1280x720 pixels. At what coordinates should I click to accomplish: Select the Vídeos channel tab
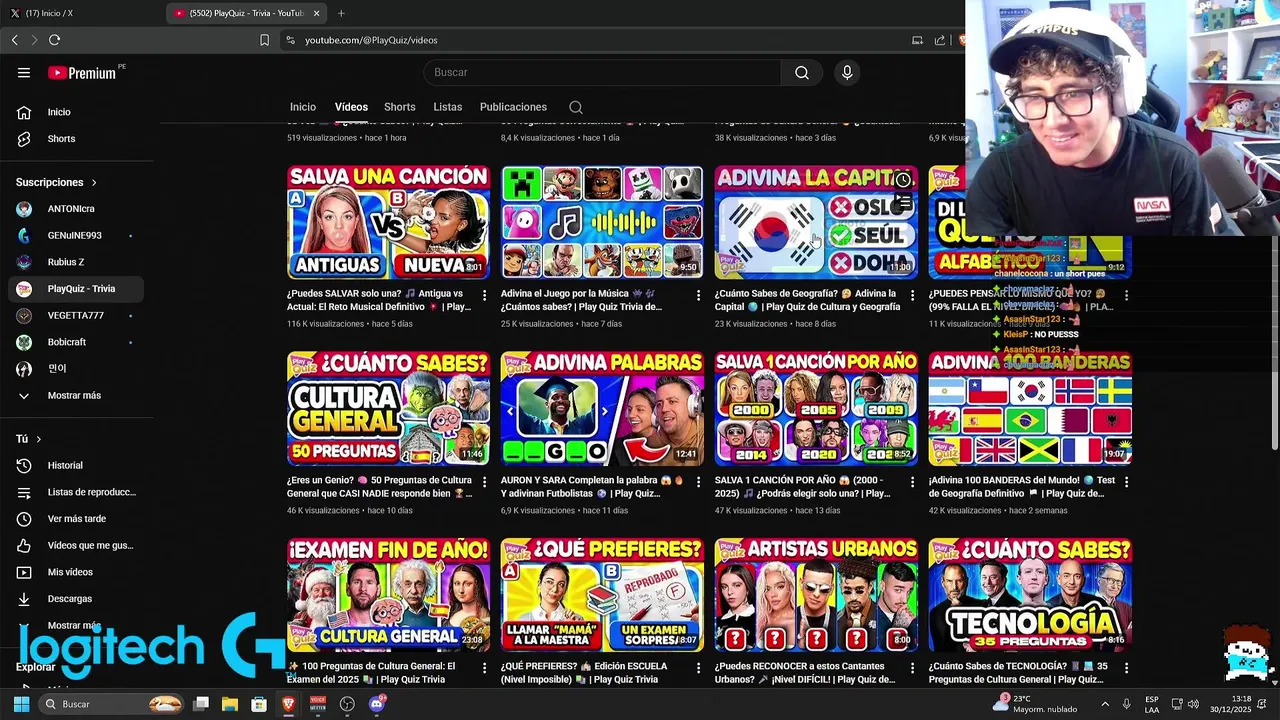click(351, 107)
